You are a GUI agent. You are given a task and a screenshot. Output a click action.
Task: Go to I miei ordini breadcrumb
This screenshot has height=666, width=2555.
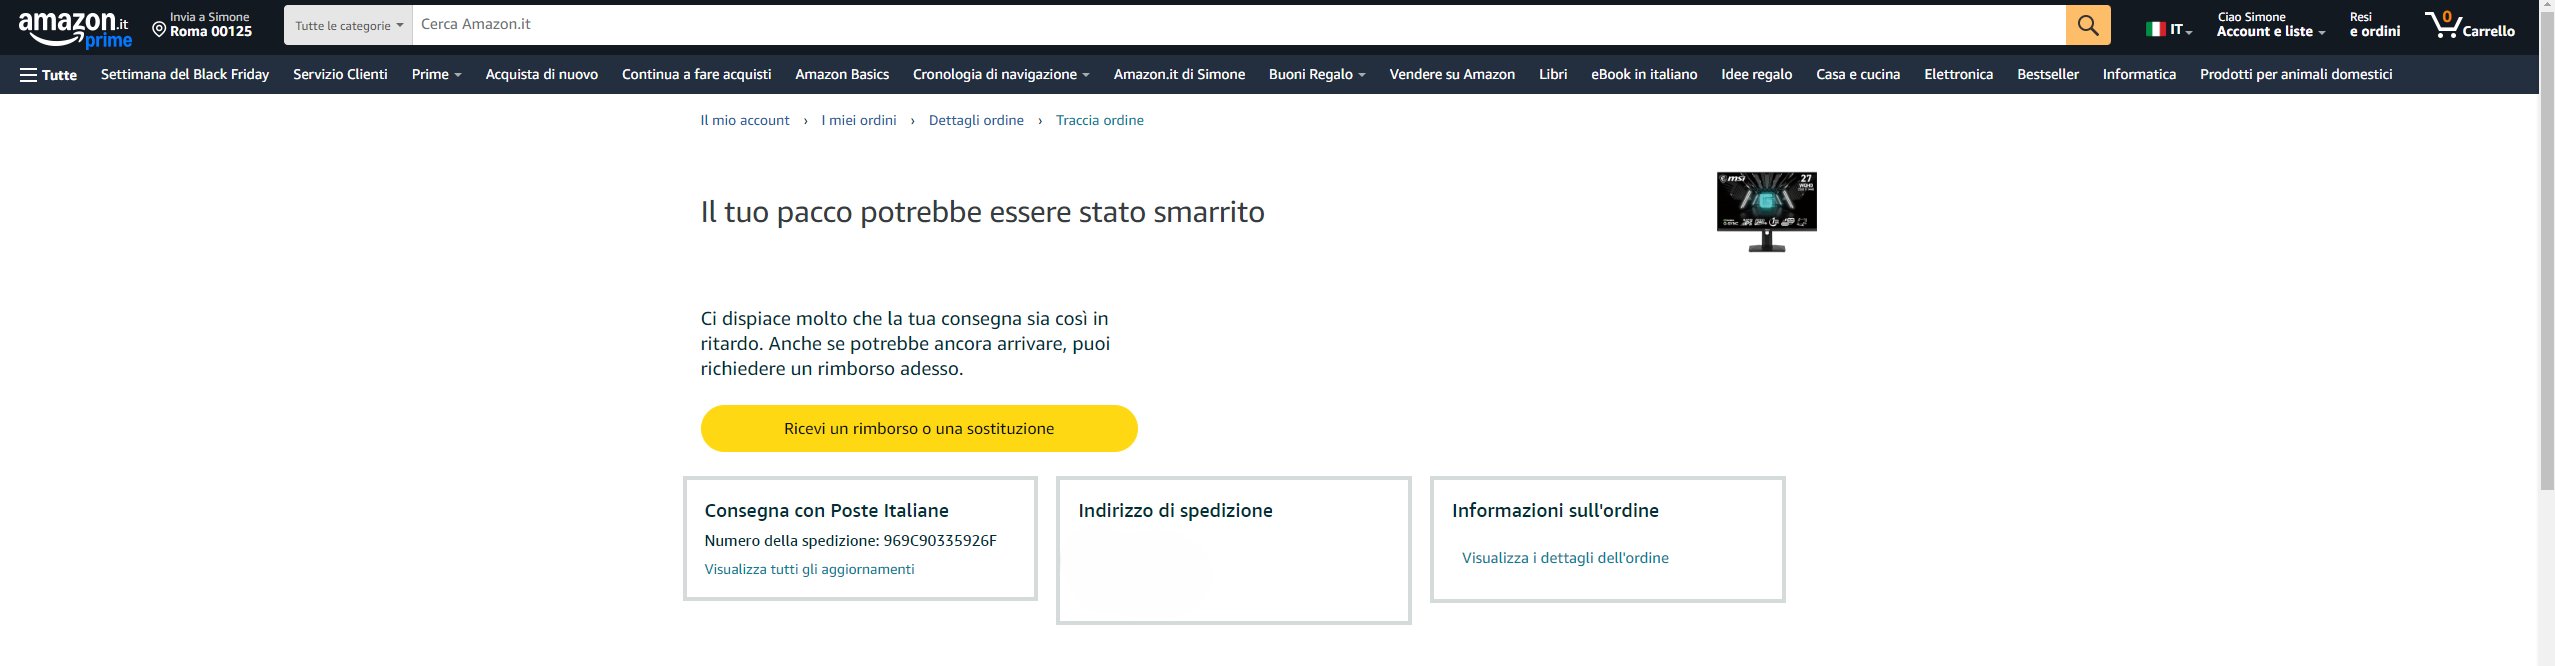859,120
